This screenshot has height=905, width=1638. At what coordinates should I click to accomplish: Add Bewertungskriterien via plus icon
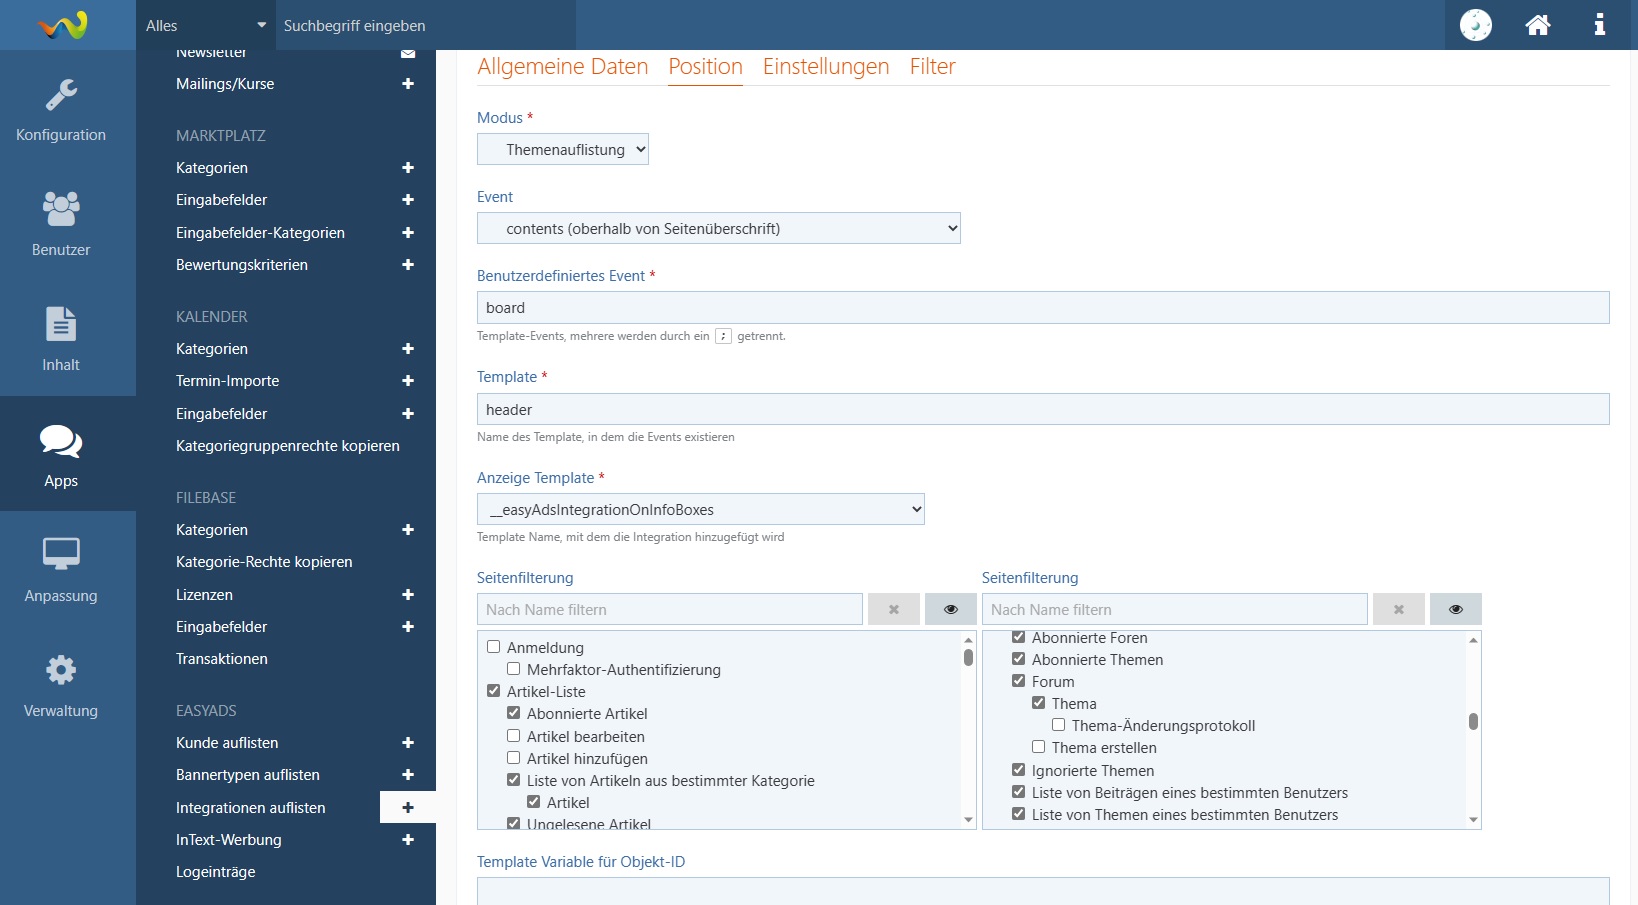tap(408, 265)
